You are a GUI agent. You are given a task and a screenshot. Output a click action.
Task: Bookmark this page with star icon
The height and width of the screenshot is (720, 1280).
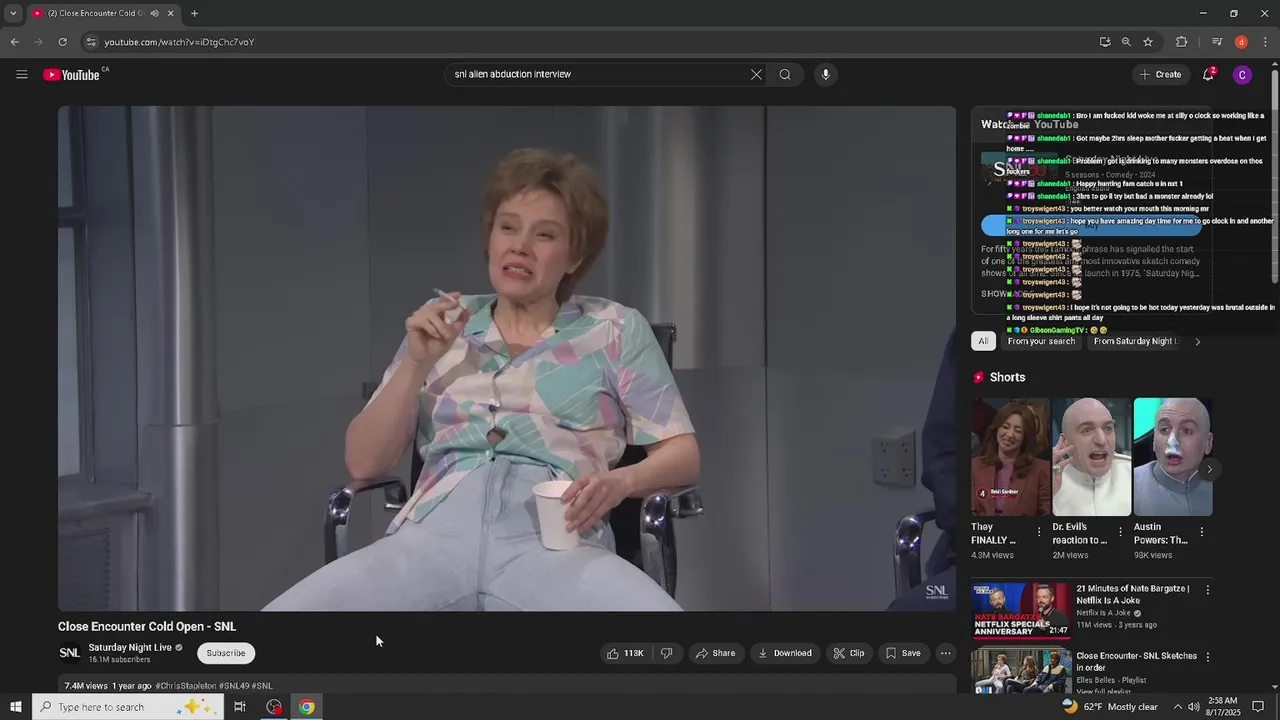[1148, 42]
